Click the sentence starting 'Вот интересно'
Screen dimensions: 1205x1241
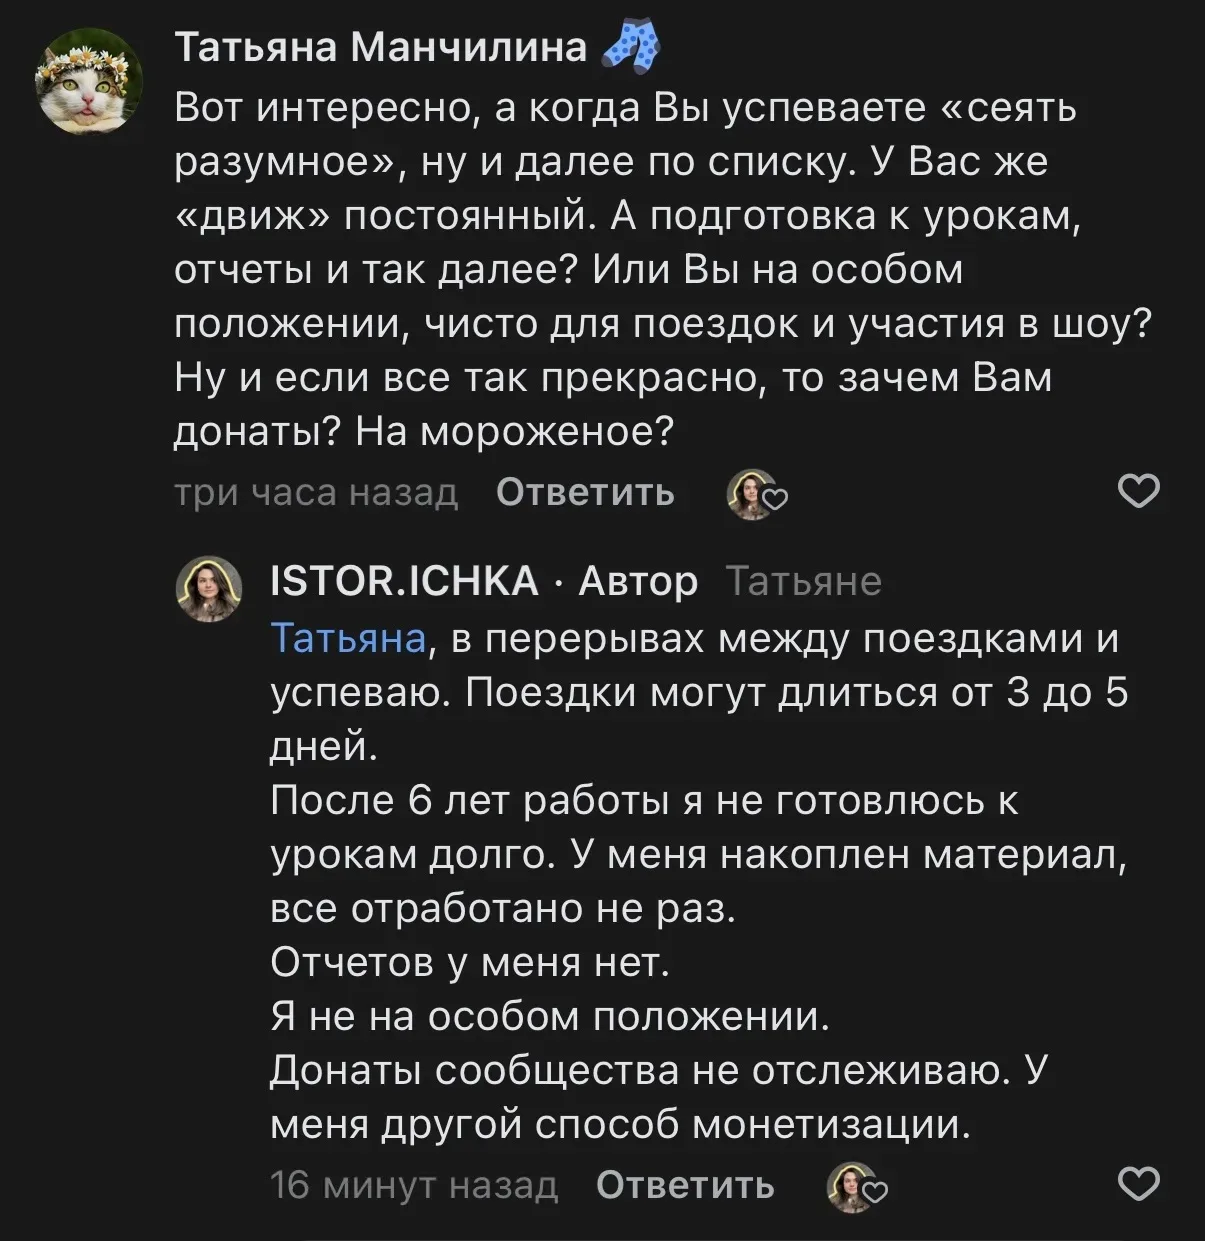[625, 108]
